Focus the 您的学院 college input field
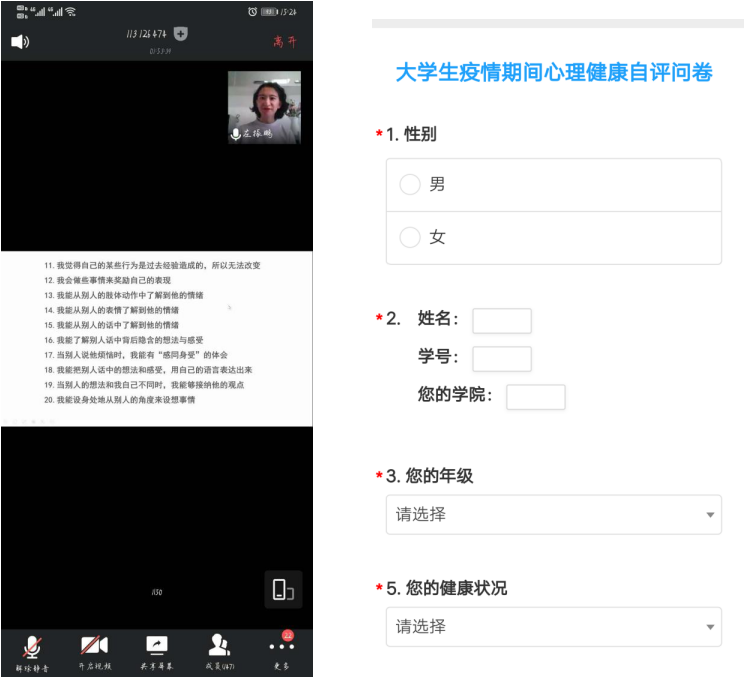Image resolution: width=753 pixels, height=677 pixels. pos(535,397)
